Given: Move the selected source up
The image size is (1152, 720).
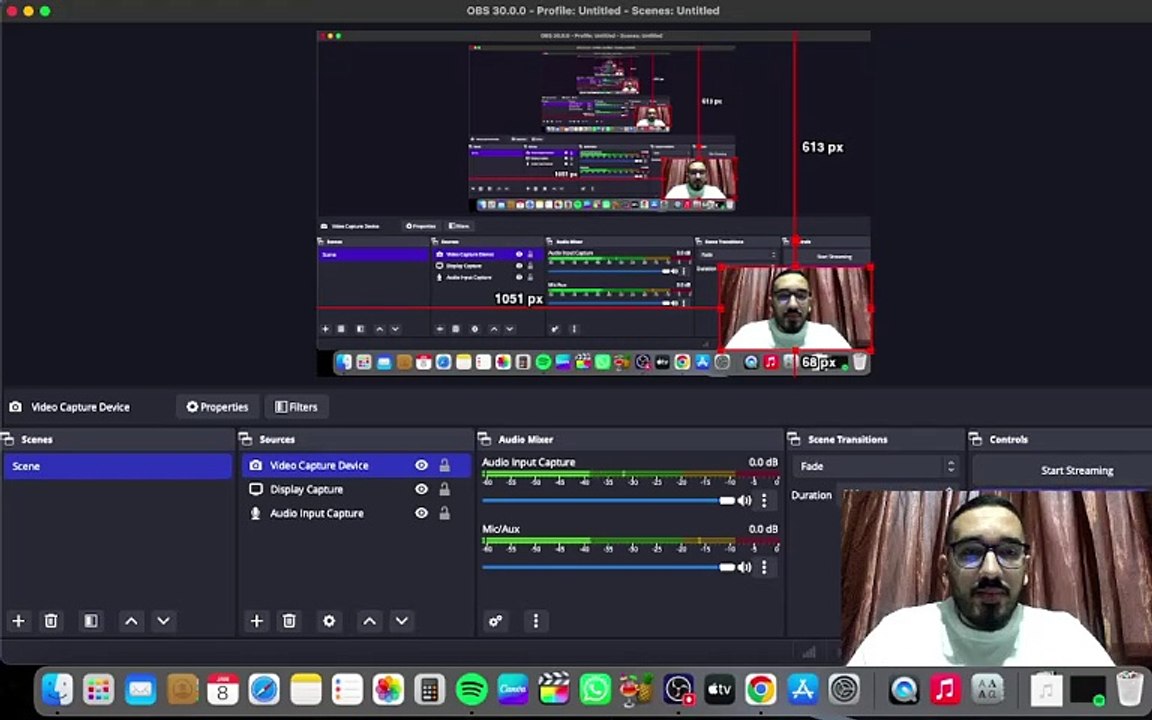Looking at the screenshot, I should (x=370, y=621).
